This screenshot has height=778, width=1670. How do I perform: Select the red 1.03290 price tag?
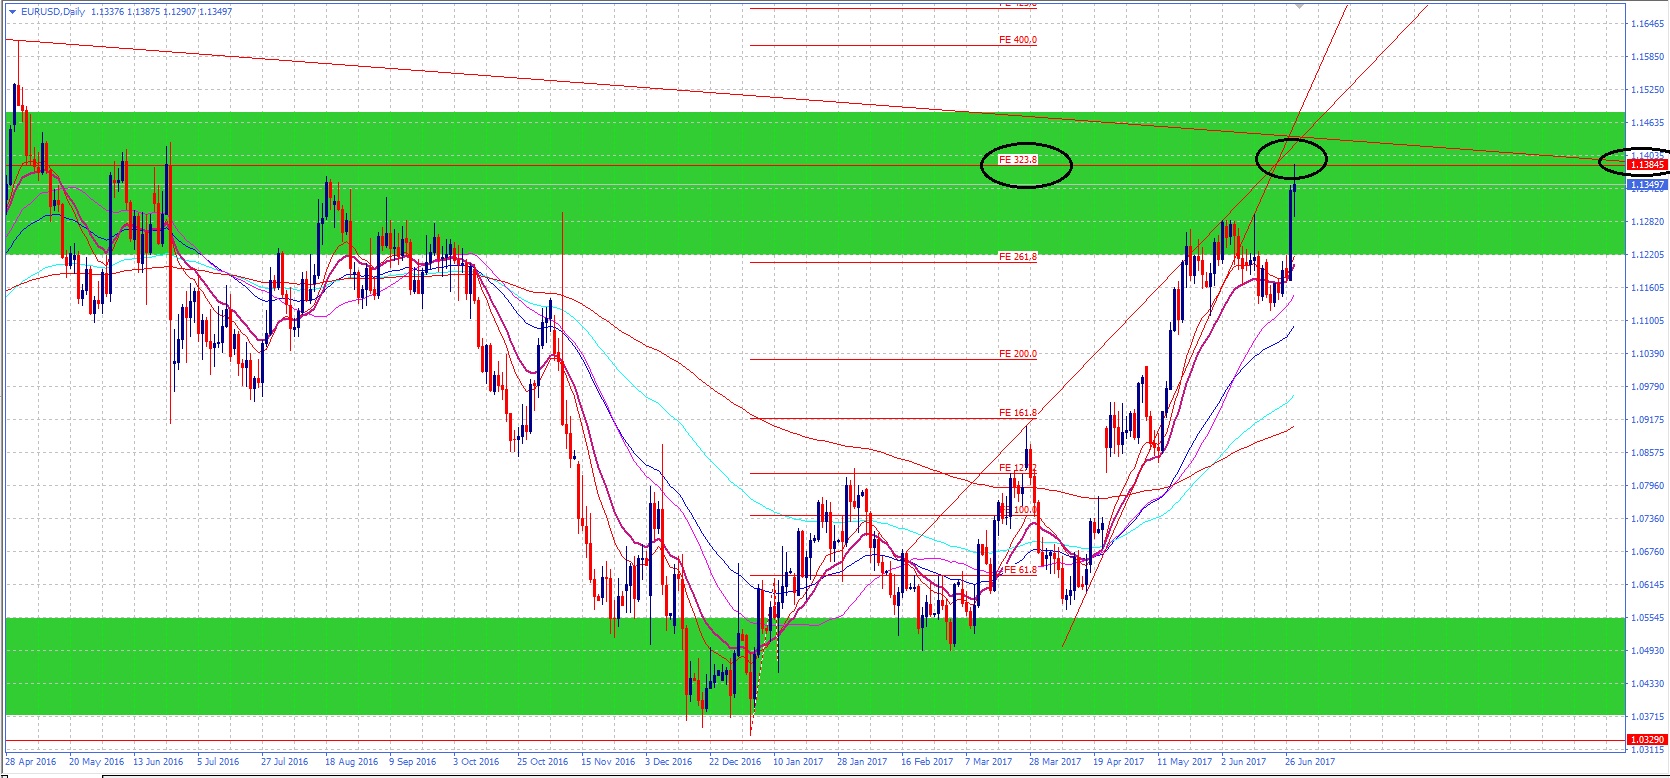click(x=1647, y=740)
